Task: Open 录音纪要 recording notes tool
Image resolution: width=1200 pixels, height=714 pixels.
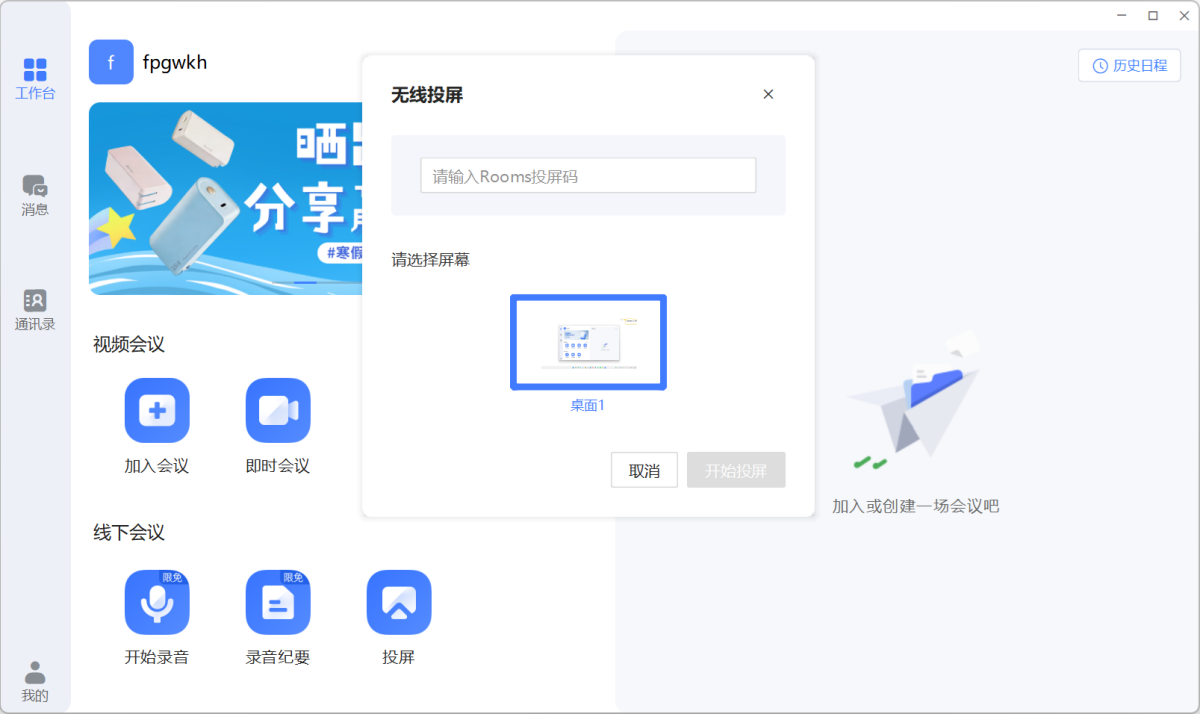Action: (277, 602)
